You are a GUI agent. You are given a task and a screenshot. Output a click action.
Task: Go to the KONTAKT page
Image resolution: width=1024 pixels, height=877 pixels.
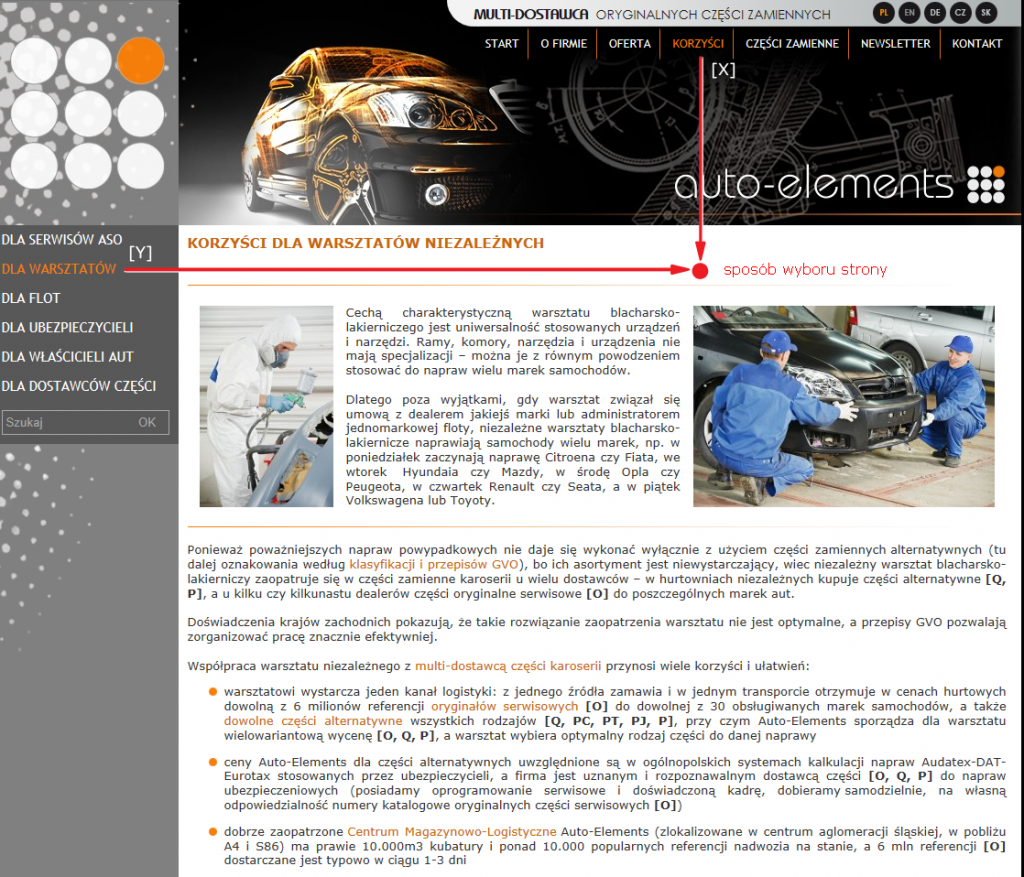976,44
